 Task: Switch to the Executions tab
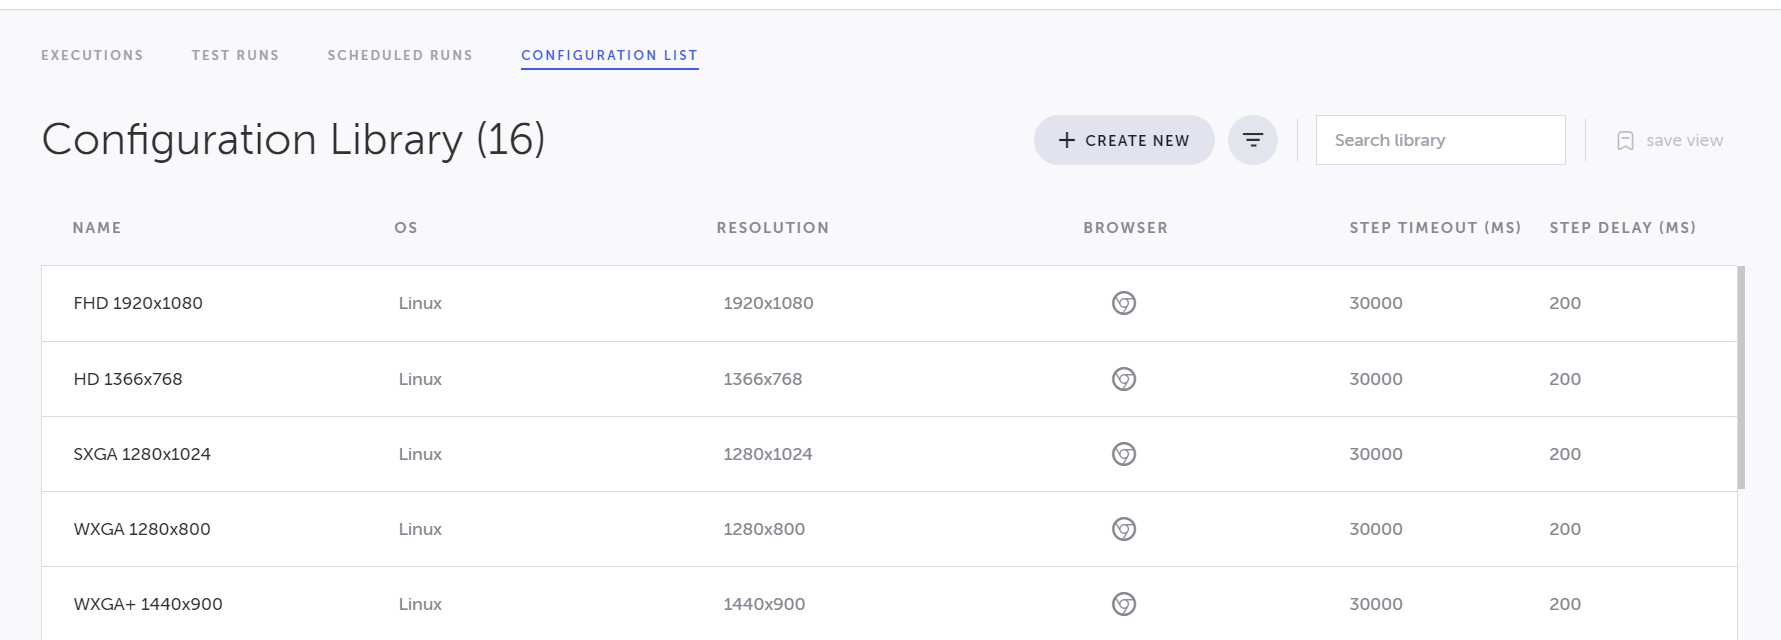click(92, 55)
